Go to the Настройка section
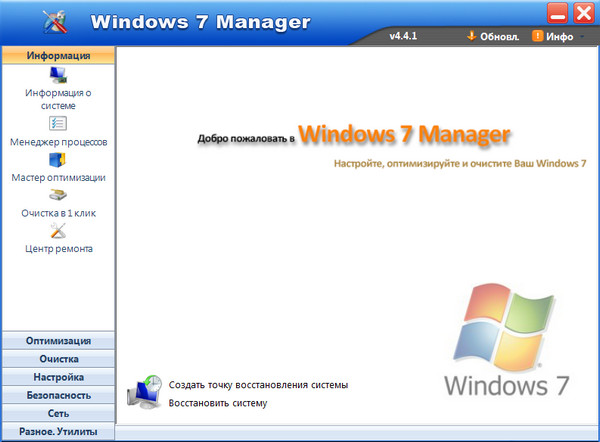Image resolution: width=600 pixels, height=442 pixels. pos(58,377)
